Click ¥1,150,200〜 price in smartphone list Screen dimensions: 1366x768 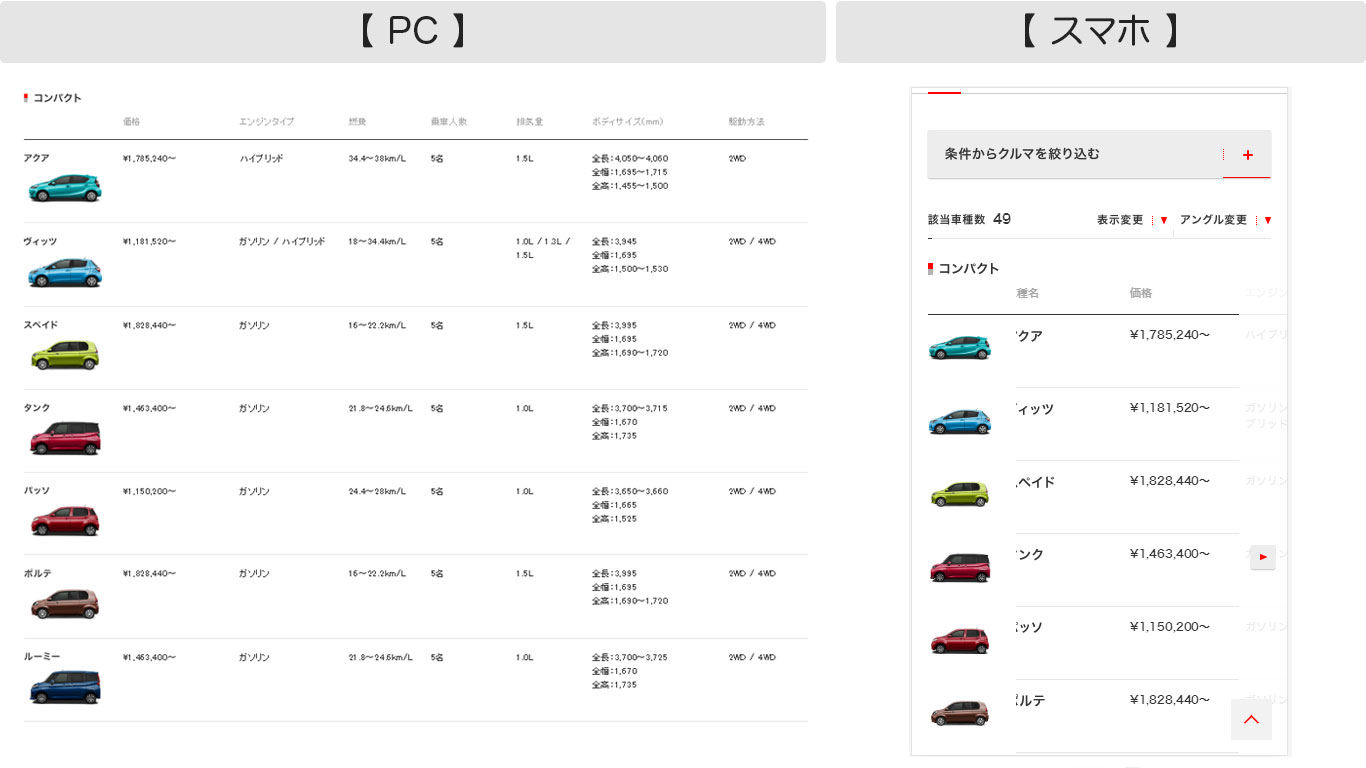click(1169, 627)
